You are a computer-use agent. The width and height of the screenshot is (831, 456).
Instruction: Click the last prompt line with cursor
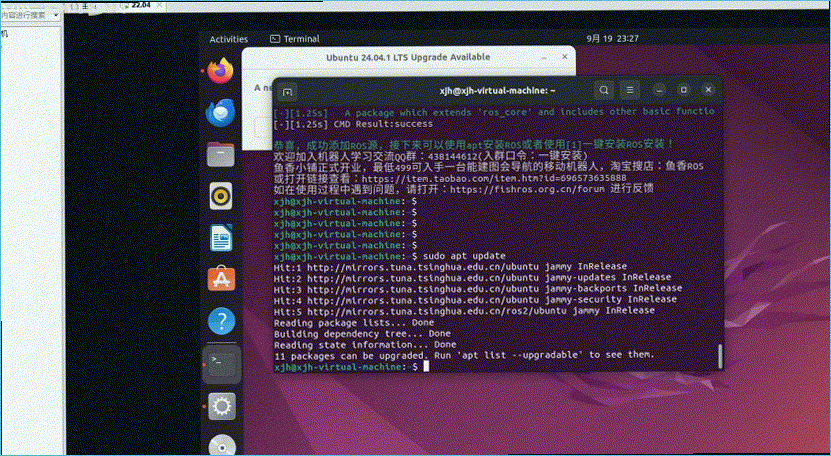pyautogui.click(x=352, y=366)
